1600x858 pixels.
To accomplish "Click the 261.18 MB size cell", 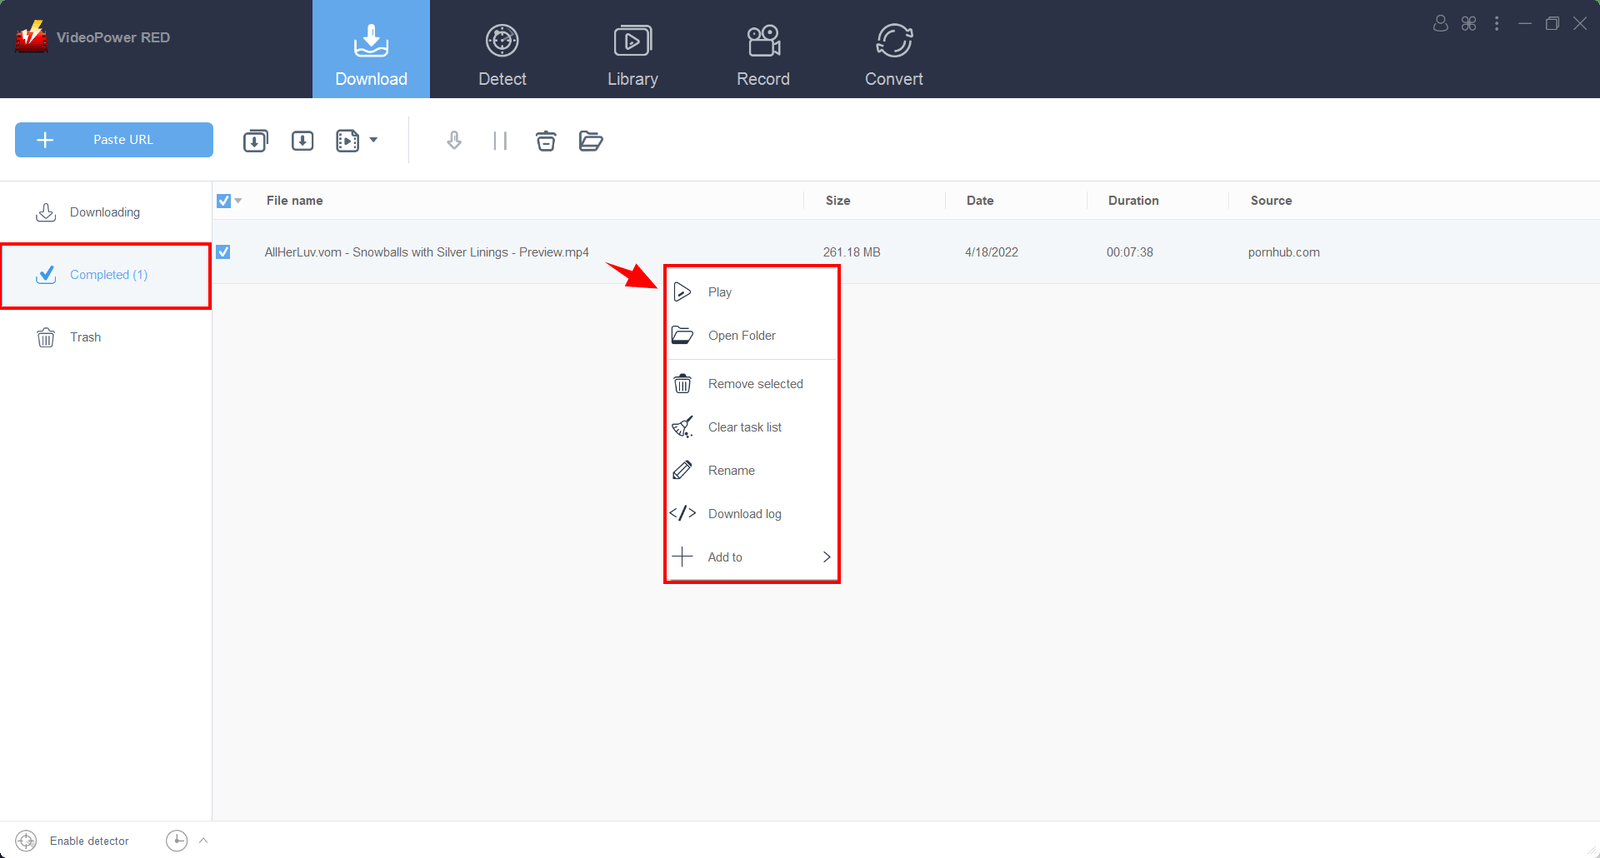I will pyautogui.click(x=852, y=252).
